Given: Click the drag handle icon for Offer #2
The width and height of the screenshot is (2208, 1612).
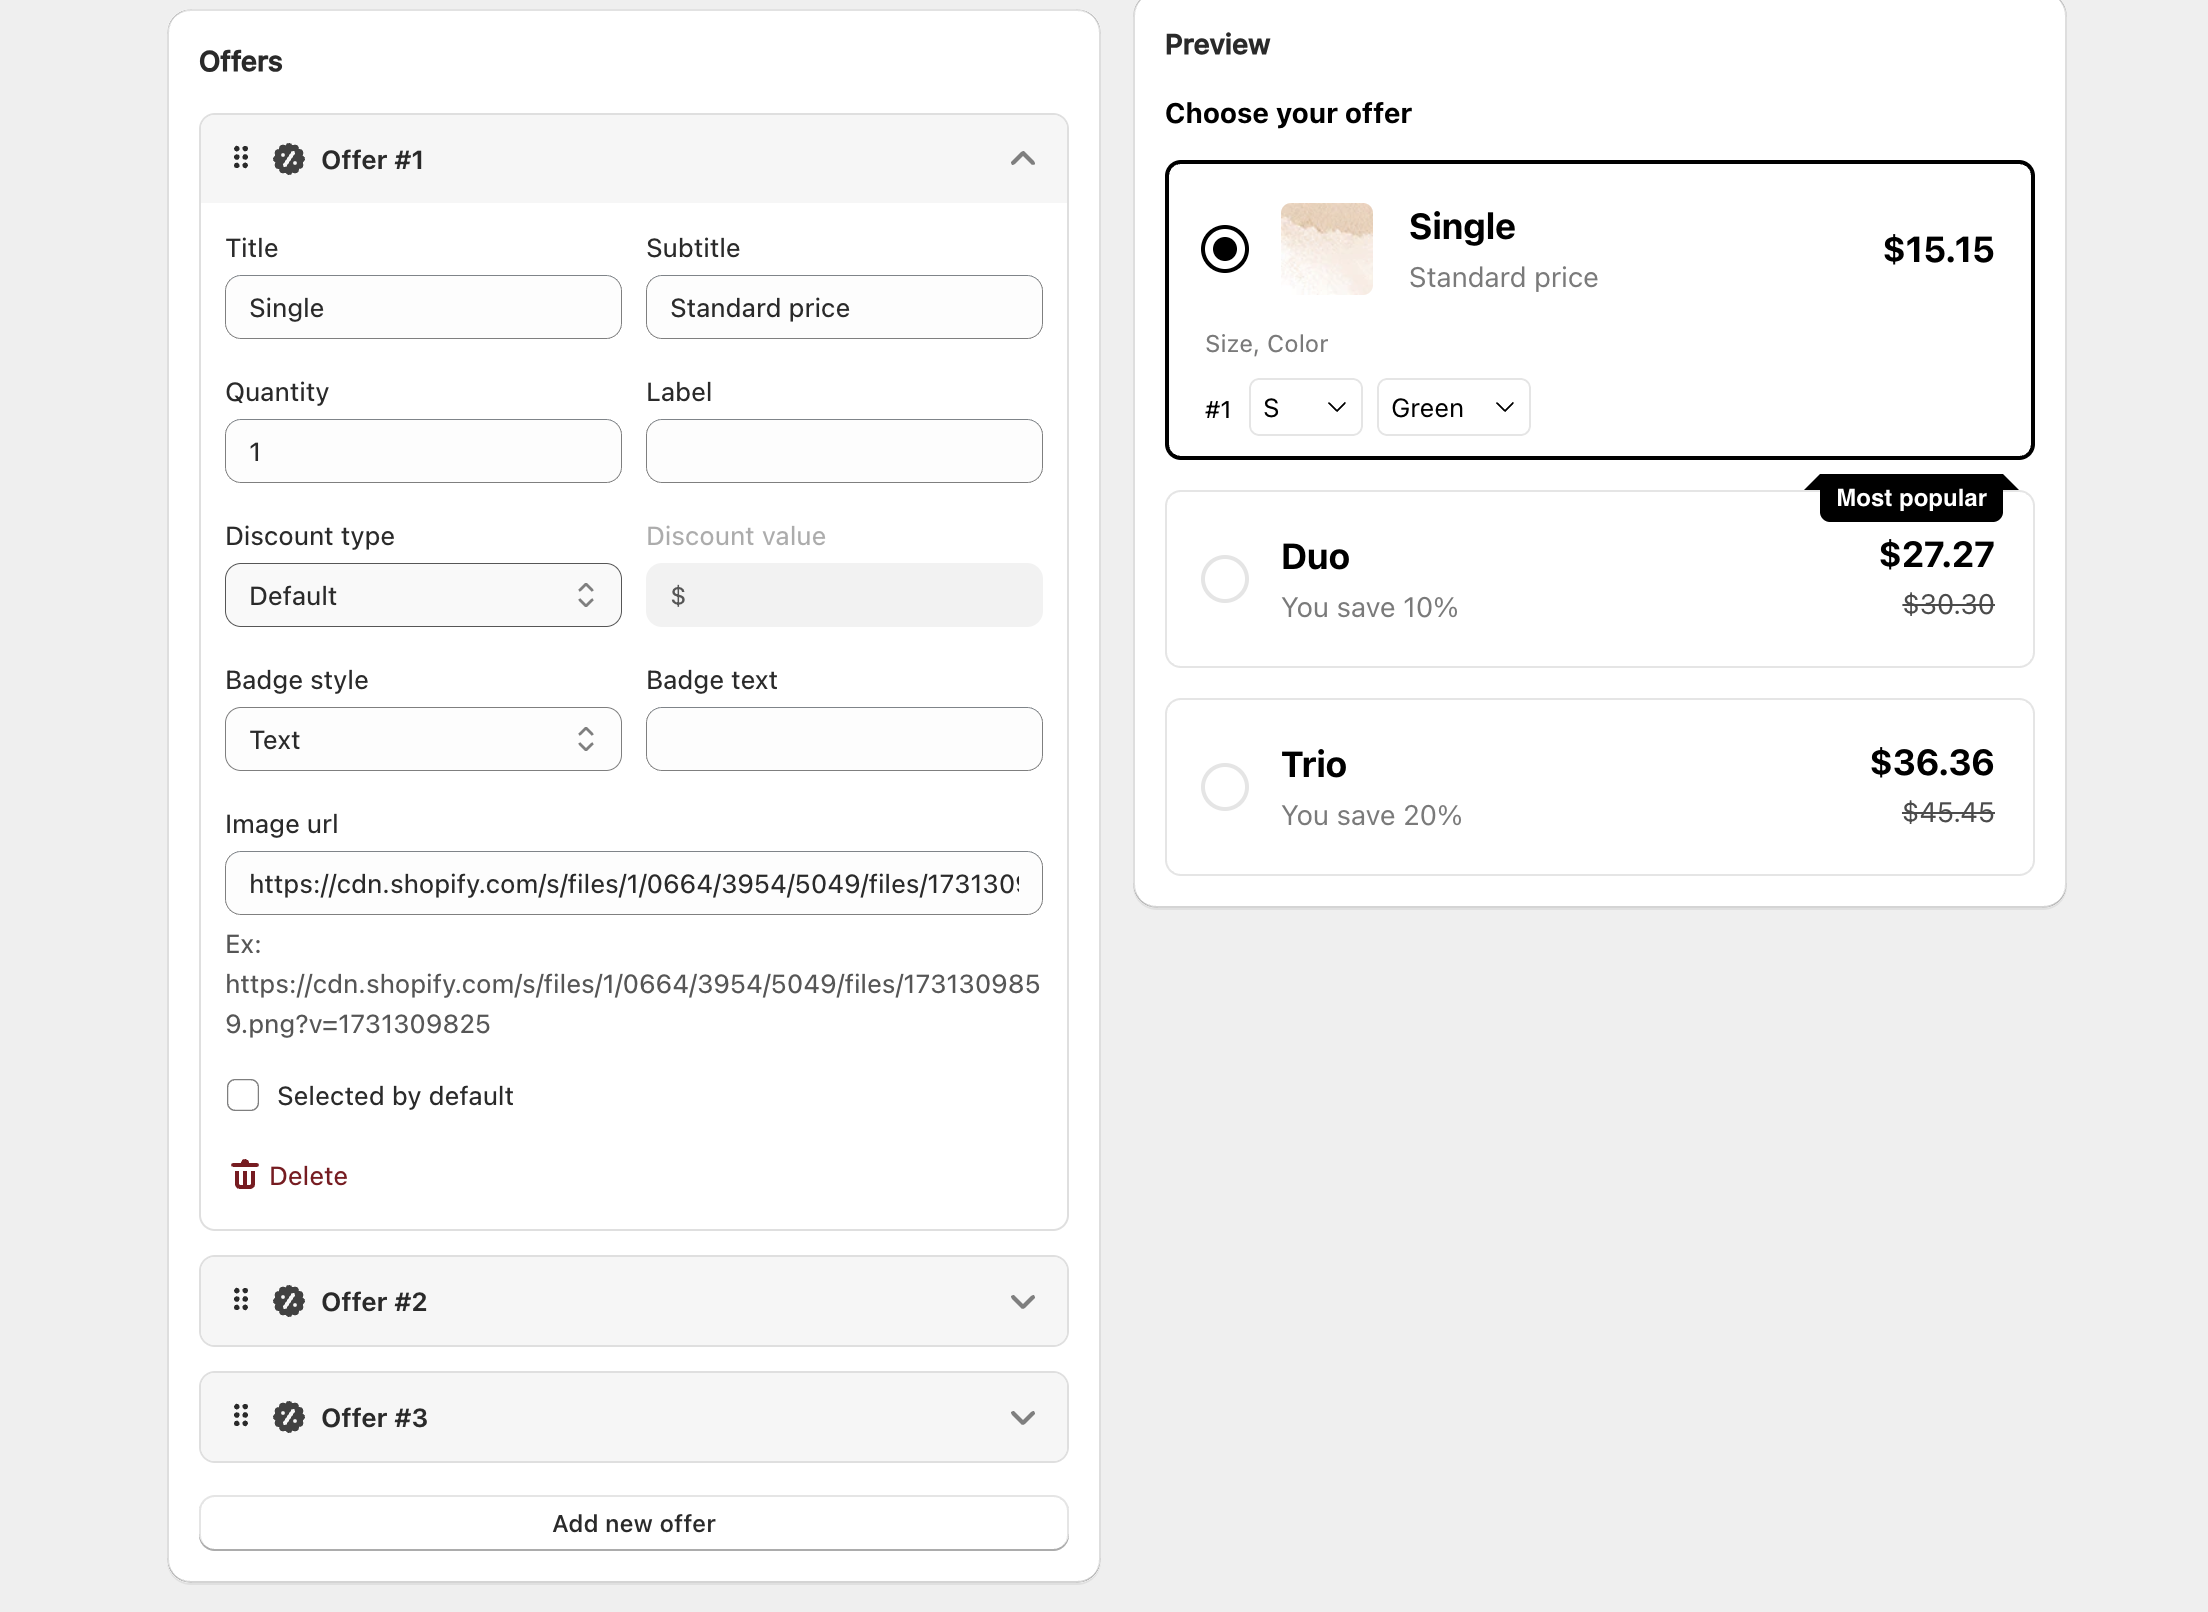Looking at the screenshot, I should click(x=241, y=1300).
